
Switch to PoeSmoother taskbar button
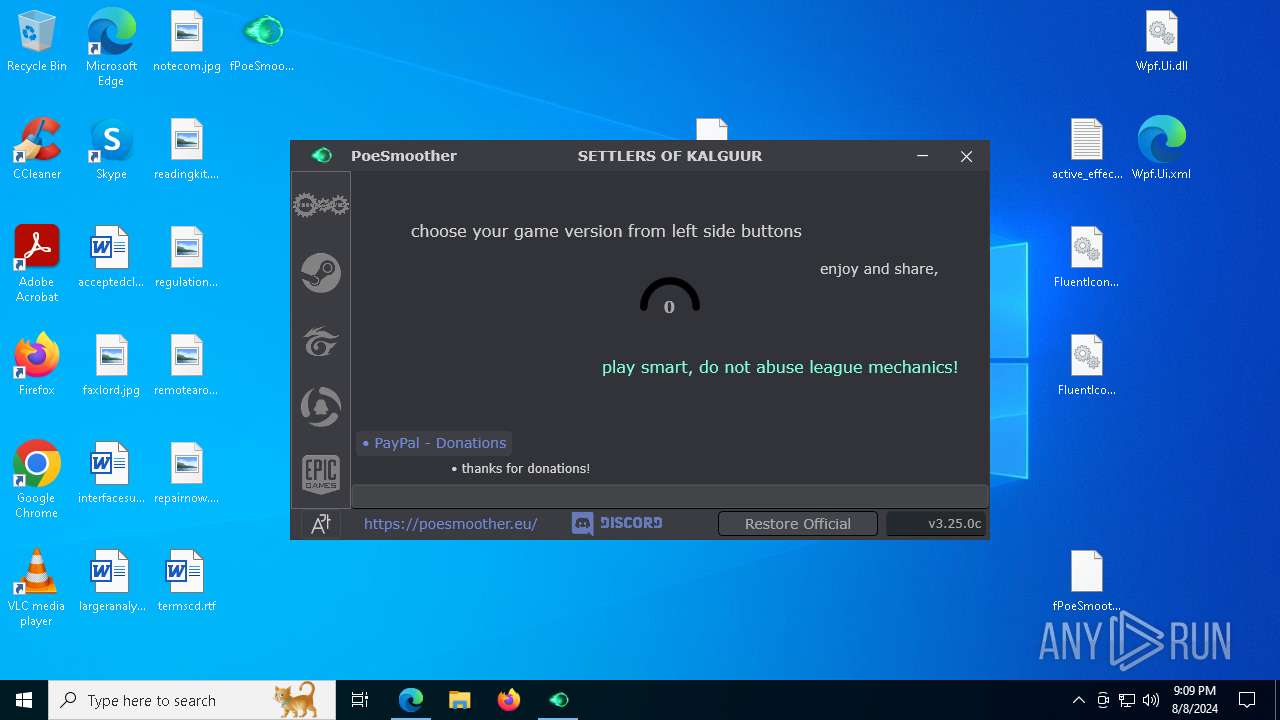click(558, 700)
